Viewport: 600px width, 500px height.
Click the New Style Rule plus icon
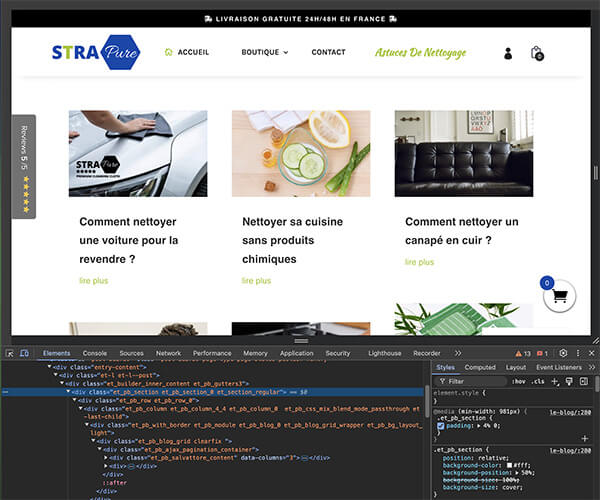(555, 381)
